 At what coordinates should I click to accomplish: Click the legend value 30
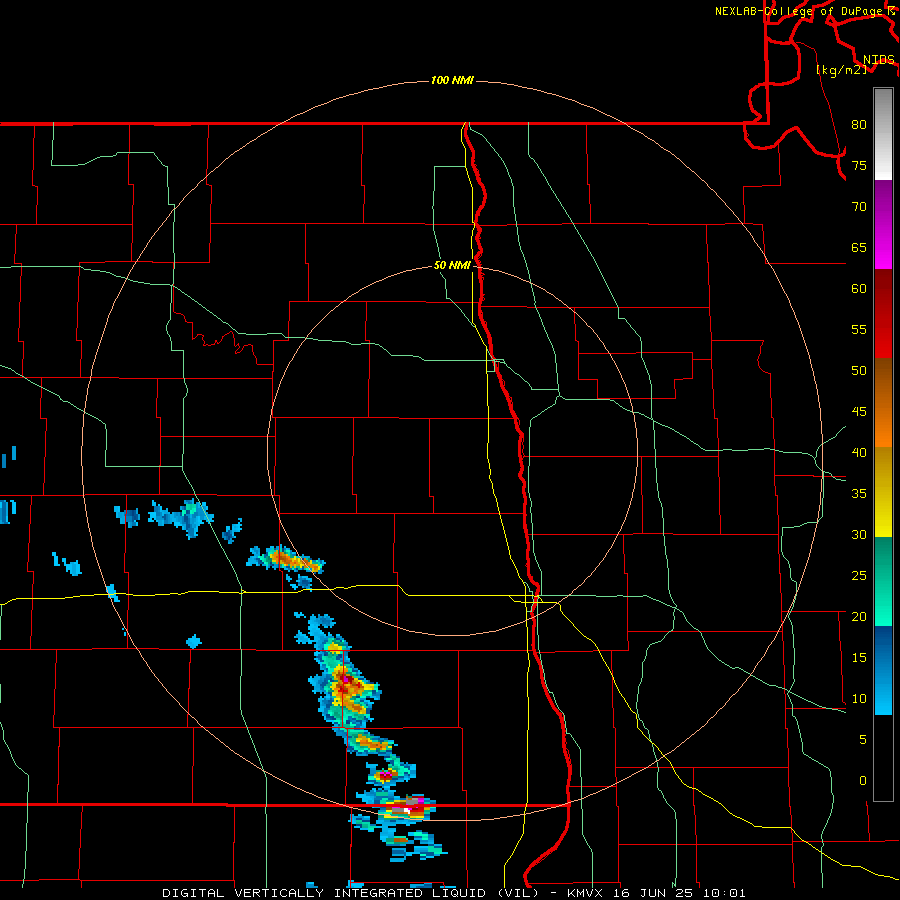pyautogui.click(x=859, y=534)
